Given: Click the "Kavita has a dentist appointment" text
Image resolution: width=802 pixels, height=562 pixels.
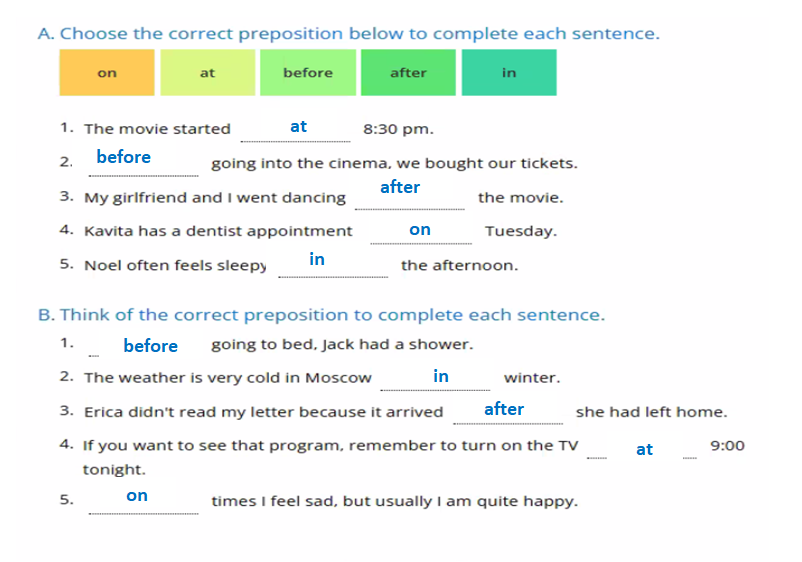Looking at the screenshot, I should coord(218,231).
